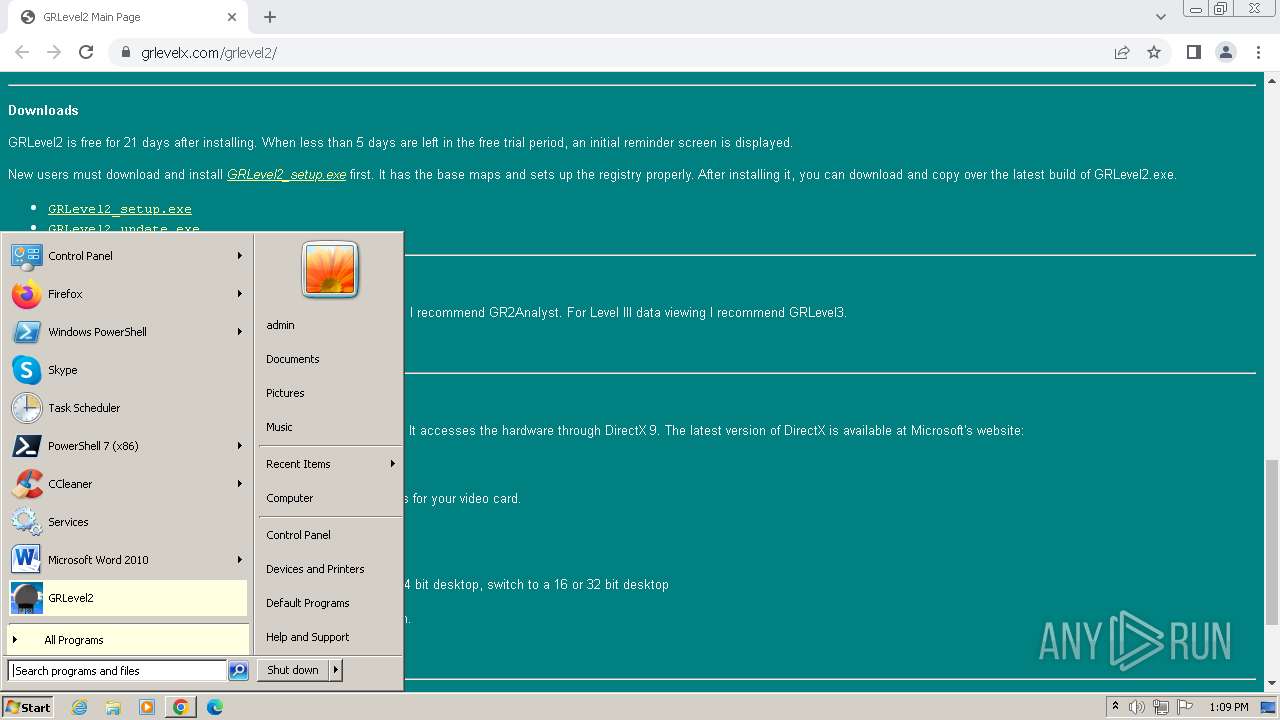
Task: Expand Control Panel submenu arrow
Action: pos(240,256)
